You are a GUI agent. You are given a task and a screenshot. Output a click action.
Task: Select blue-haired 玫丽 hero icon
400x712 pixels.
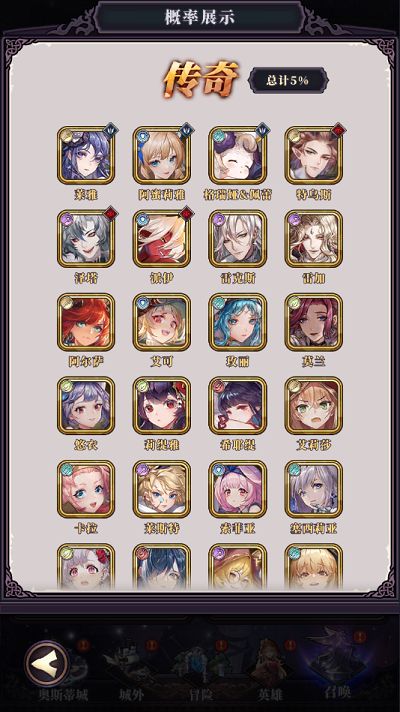click(237, 322)
